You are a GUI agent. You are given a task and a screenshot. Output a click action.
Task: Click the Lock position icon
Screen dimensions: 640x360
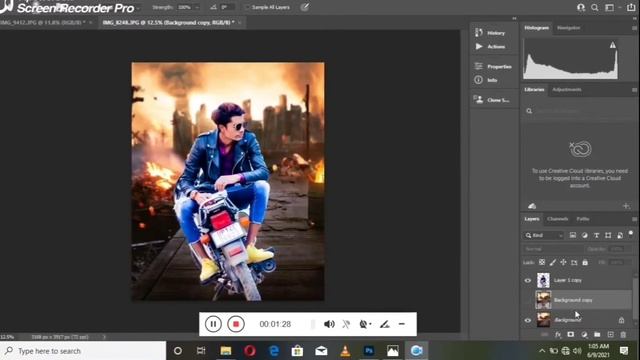[x=563, y=262]
